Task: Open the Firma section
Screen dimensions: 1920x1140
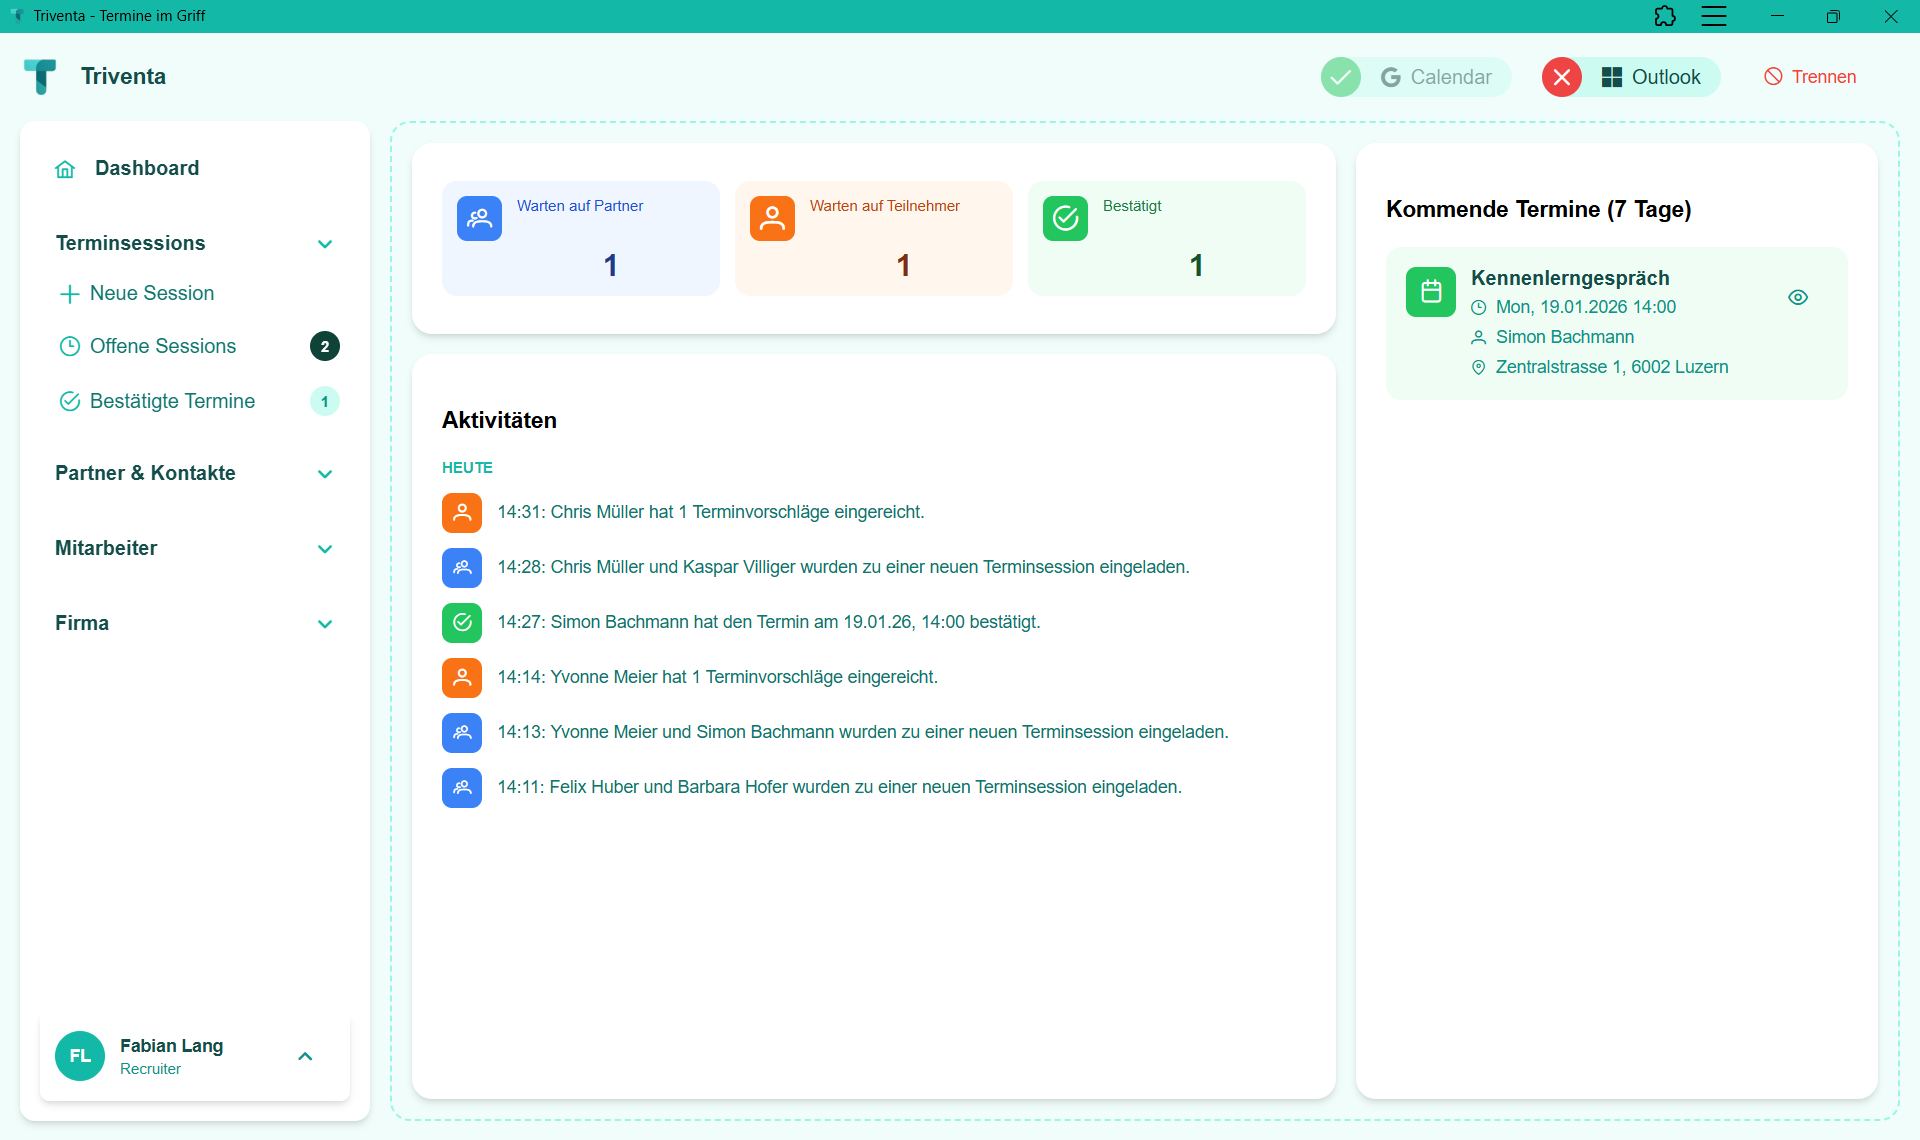Action: (324, 623)
